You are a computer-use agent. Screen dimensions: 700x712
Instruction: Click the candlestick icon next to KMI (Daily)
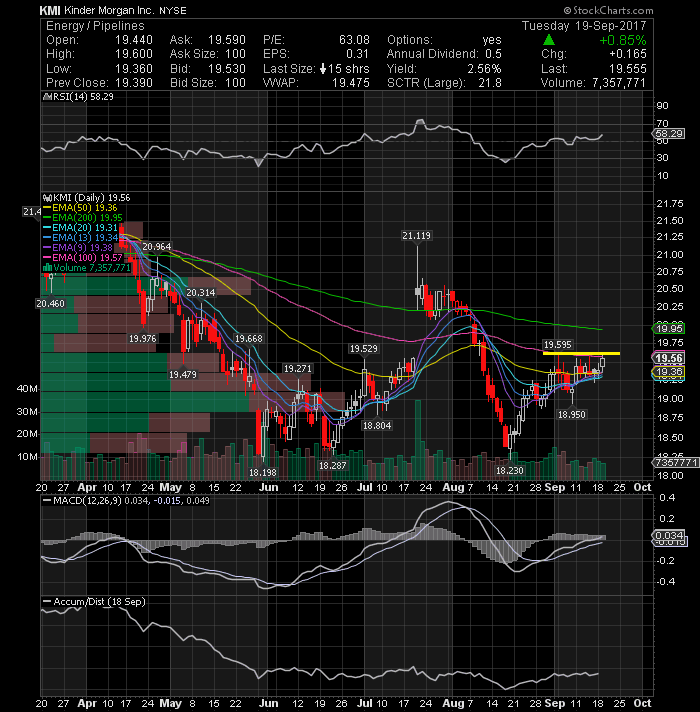pyautogui.click(x=47, y=198)
